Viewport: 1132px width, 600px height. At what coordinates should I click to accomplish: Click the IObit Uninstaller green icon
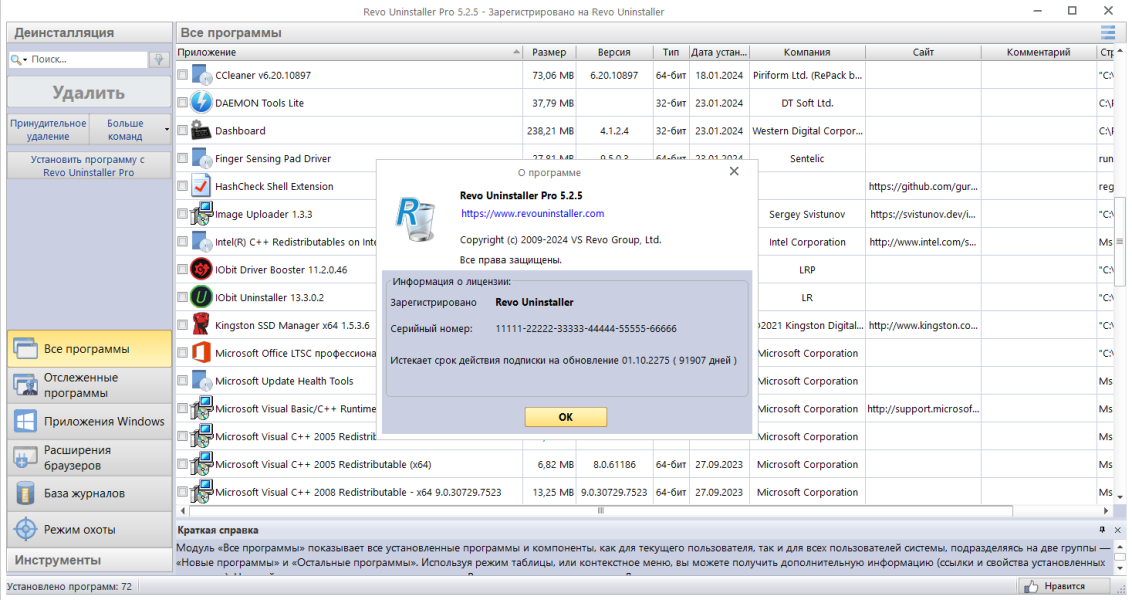coord(201,297)
